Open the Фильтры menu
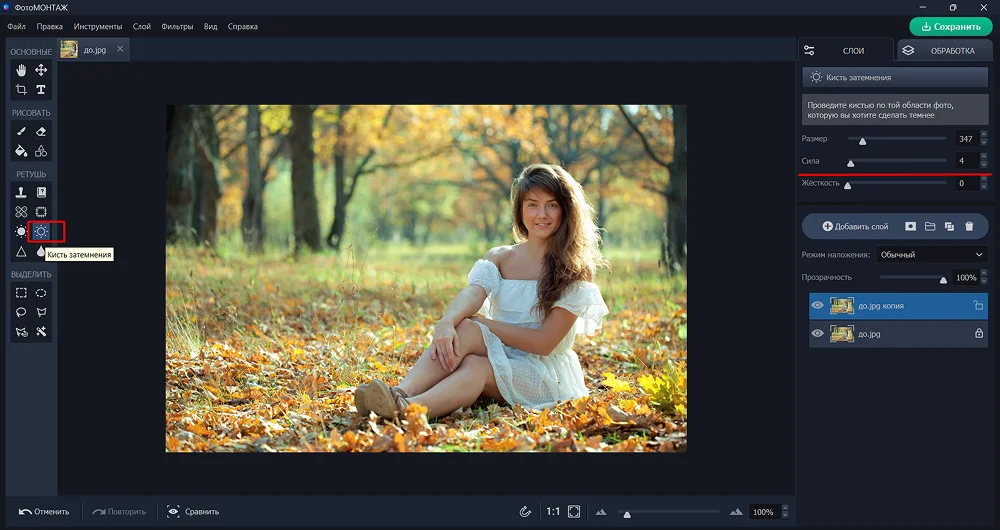The height and width of the screenshot is (530, 1000). (x=177, y=26)
